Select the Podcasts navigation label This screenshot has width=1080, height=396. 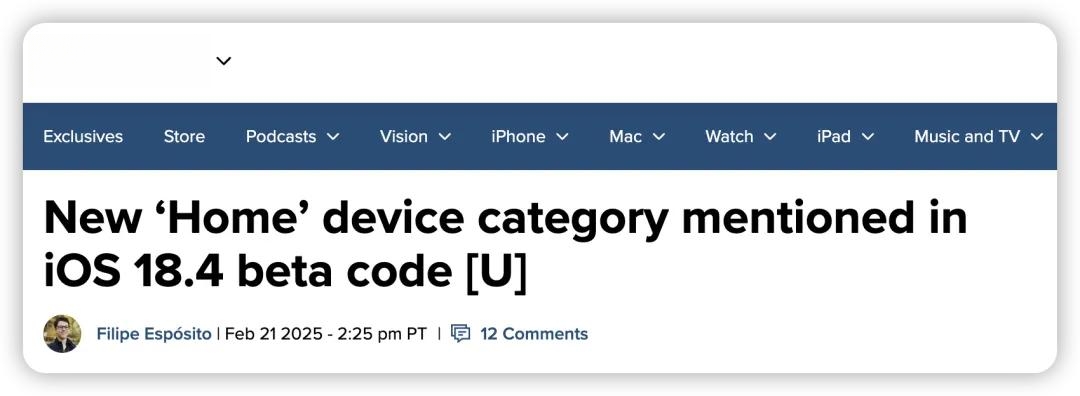click(281, 136)
